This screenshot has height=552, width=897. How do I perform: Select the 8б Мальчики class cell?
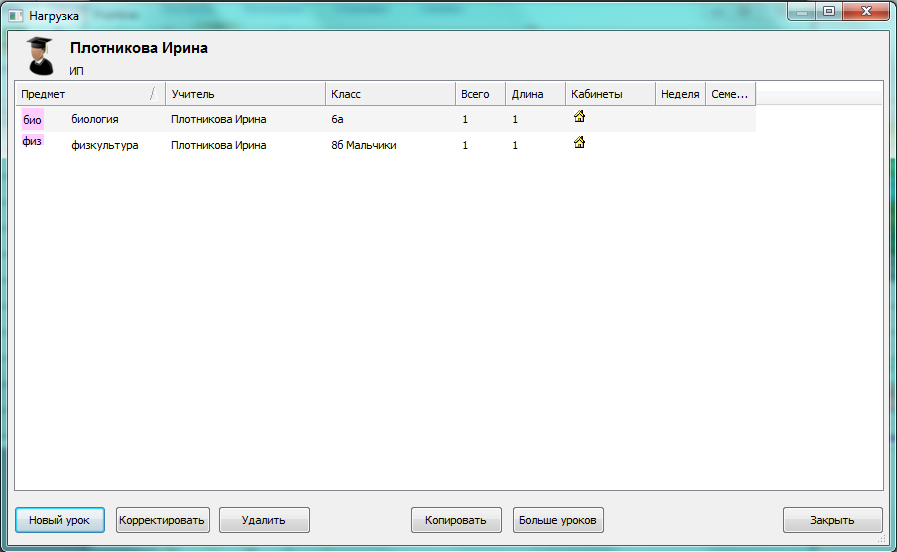(364, 145)
